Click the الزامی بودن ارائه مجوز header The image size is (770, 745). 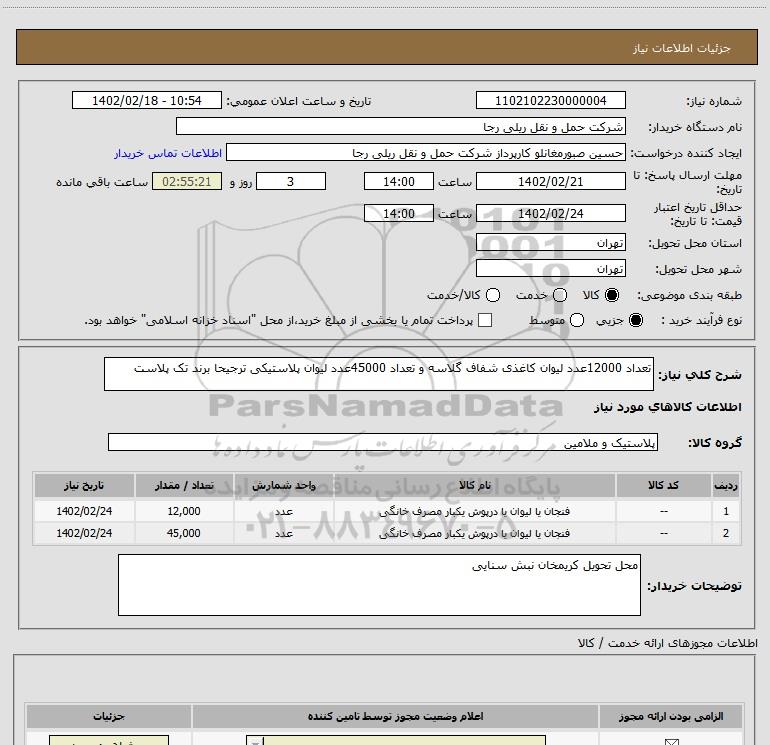671,717
